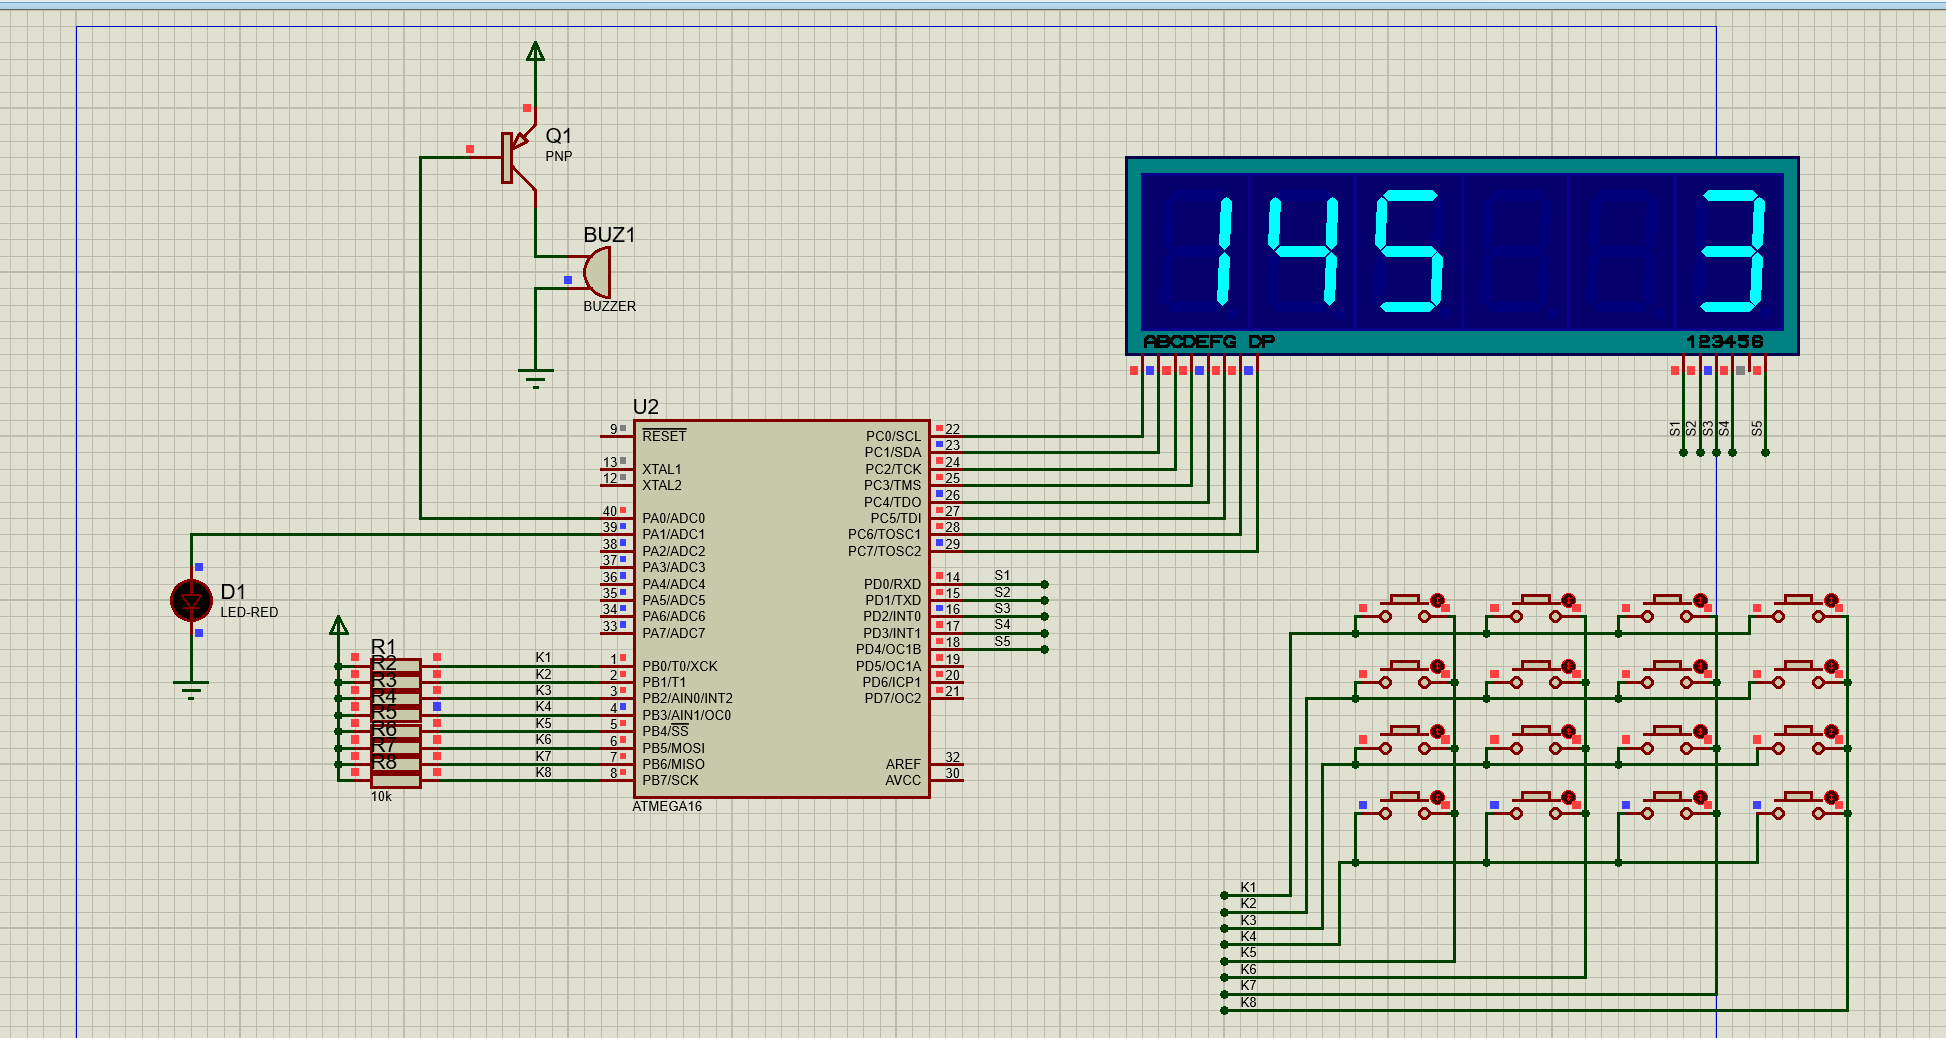1946x1038 pixels.
Task: Select the K2–K7 keypad pushbutton
Action: [1668, 674]
